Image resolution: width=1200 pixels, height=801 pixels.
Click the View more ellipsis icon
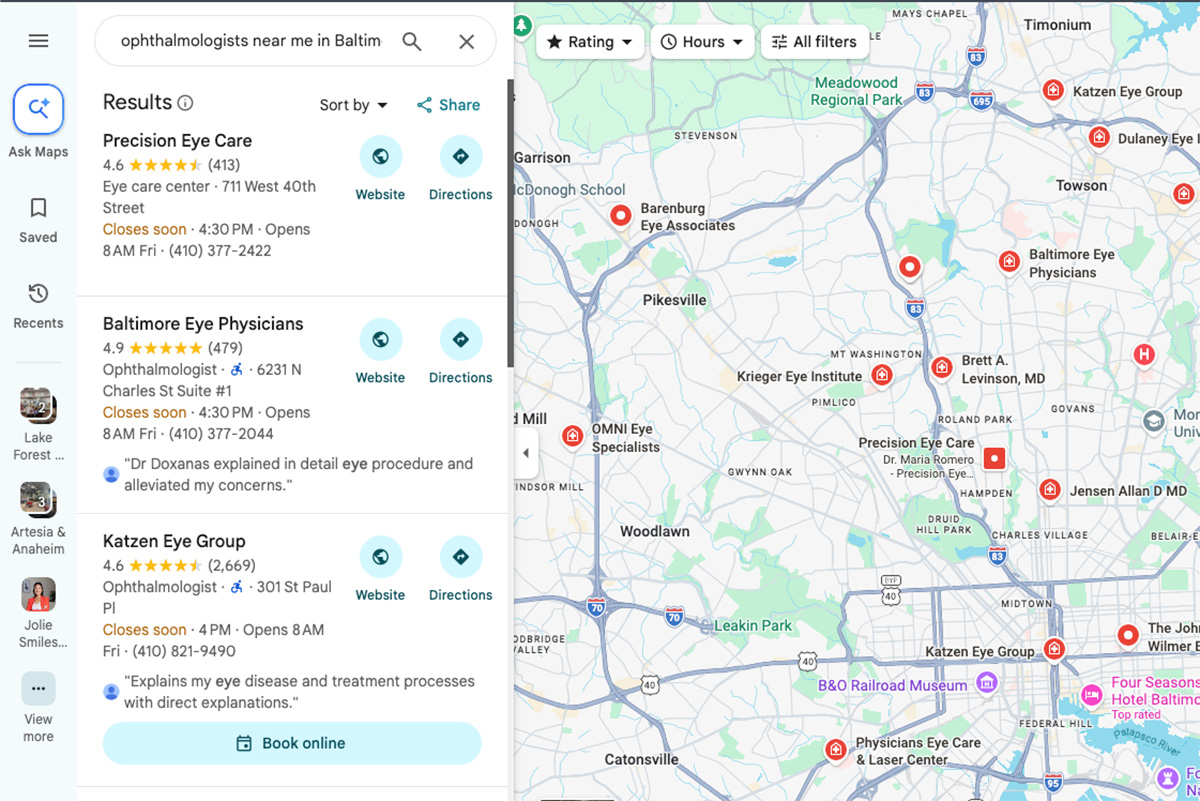pos(38,688)
